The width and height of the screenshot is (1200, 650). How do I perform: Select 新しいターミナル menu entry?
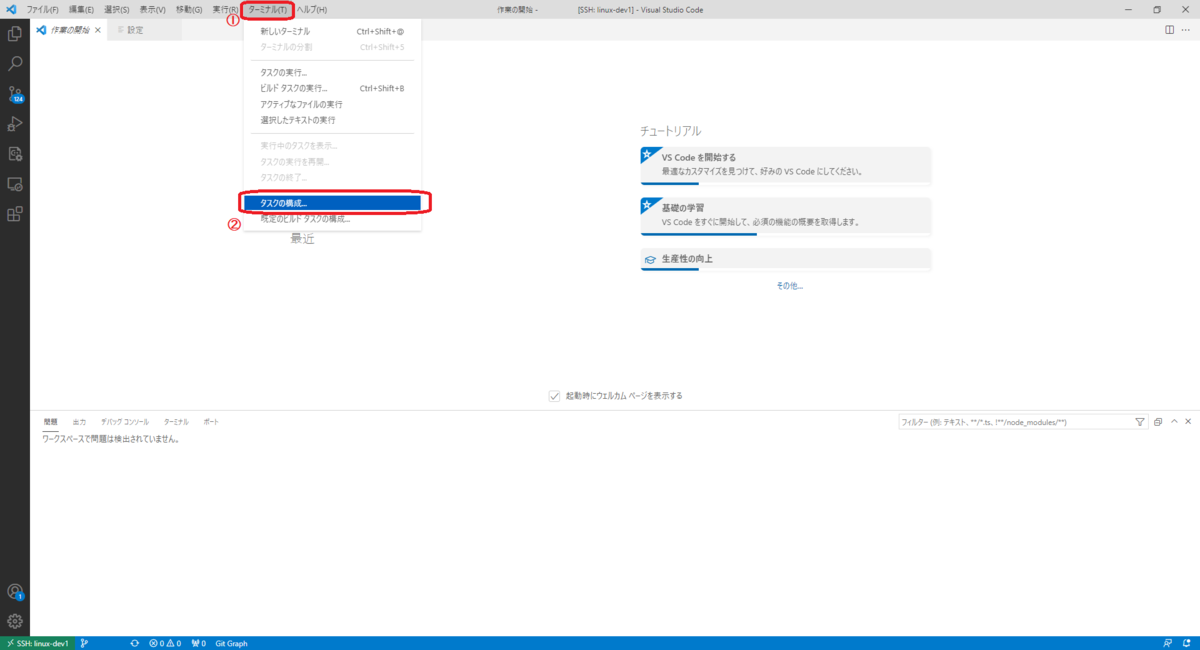[x=332, y=31]
